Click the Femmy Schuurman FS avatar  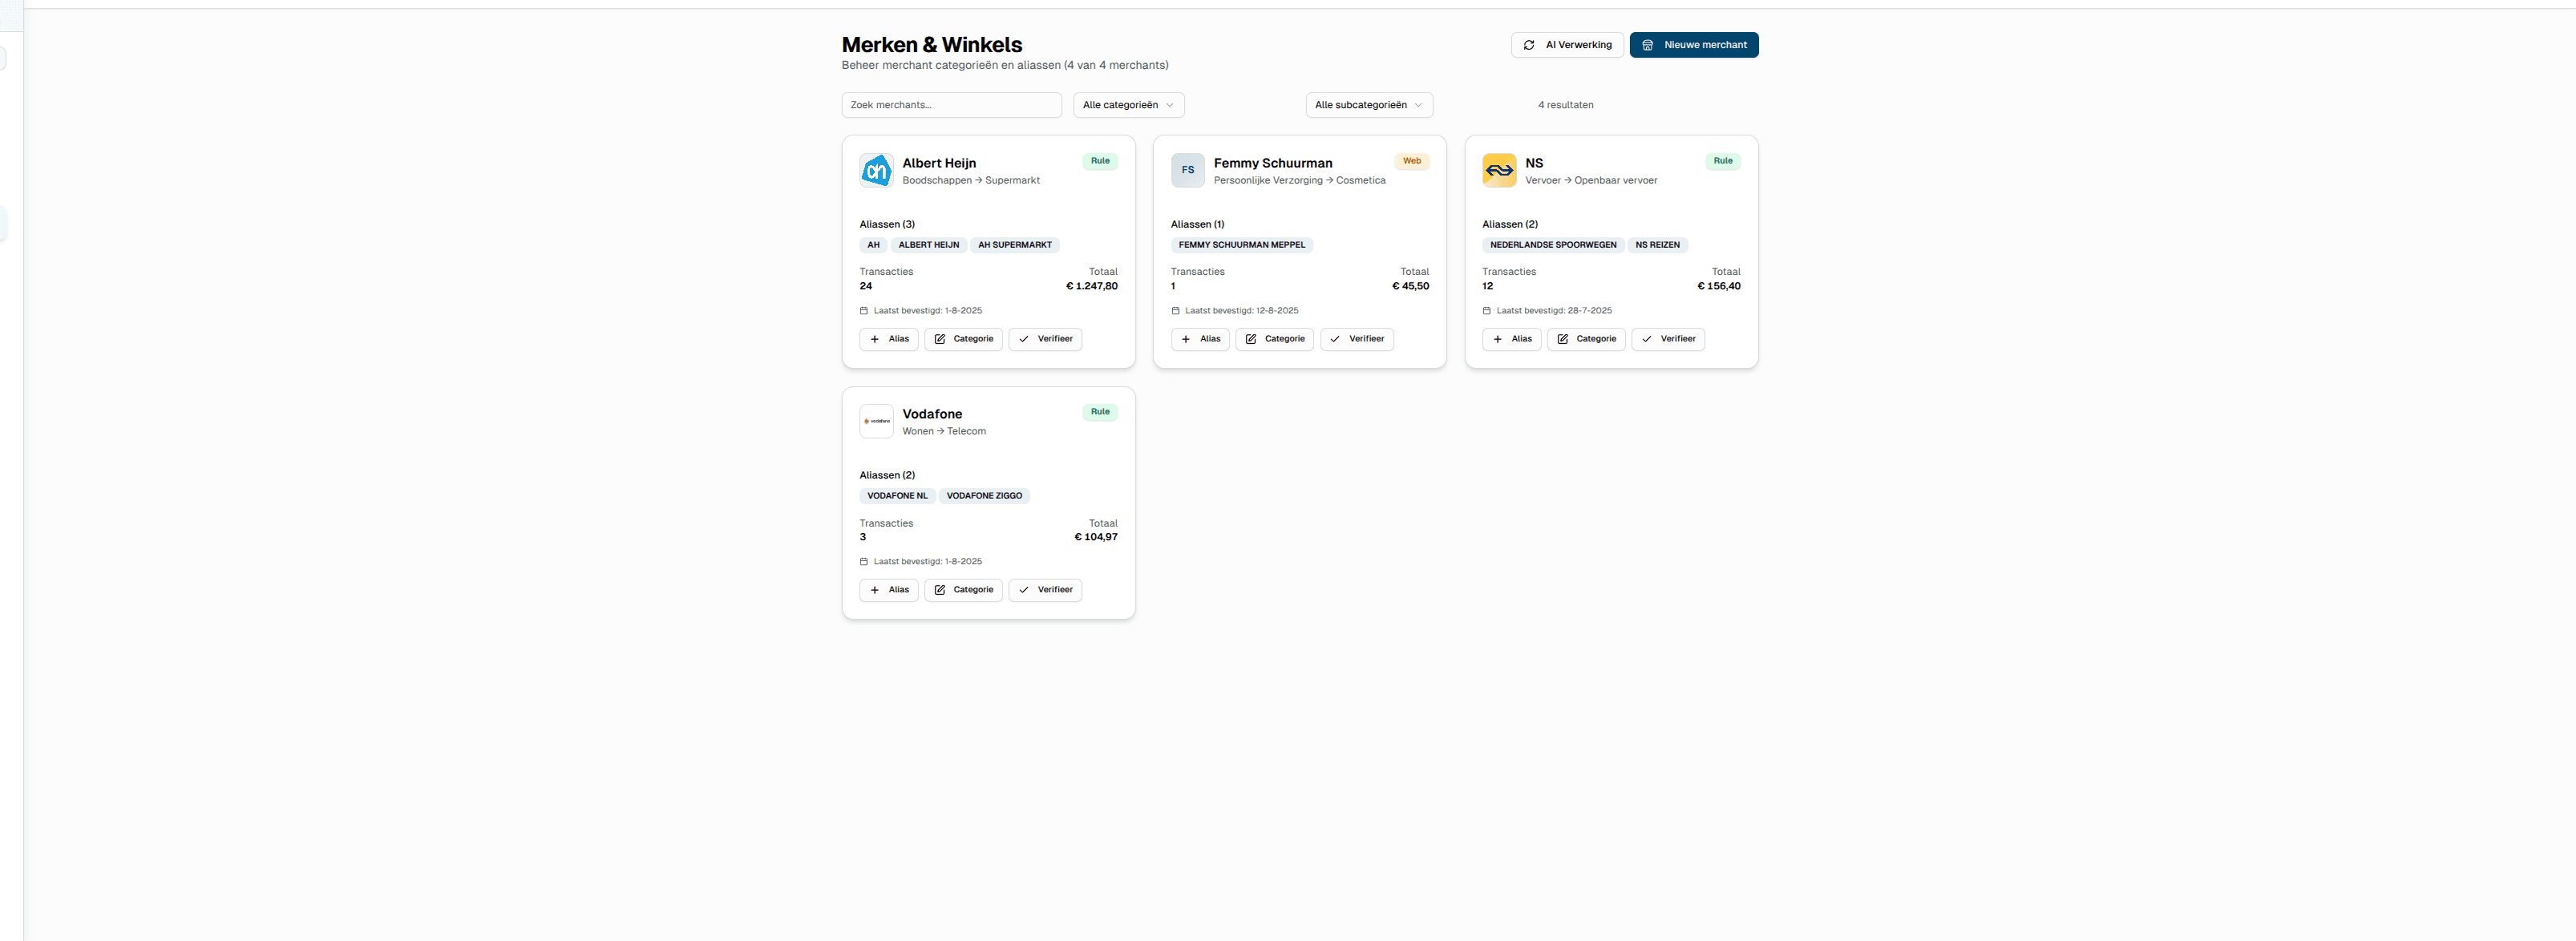[1187, 170]
